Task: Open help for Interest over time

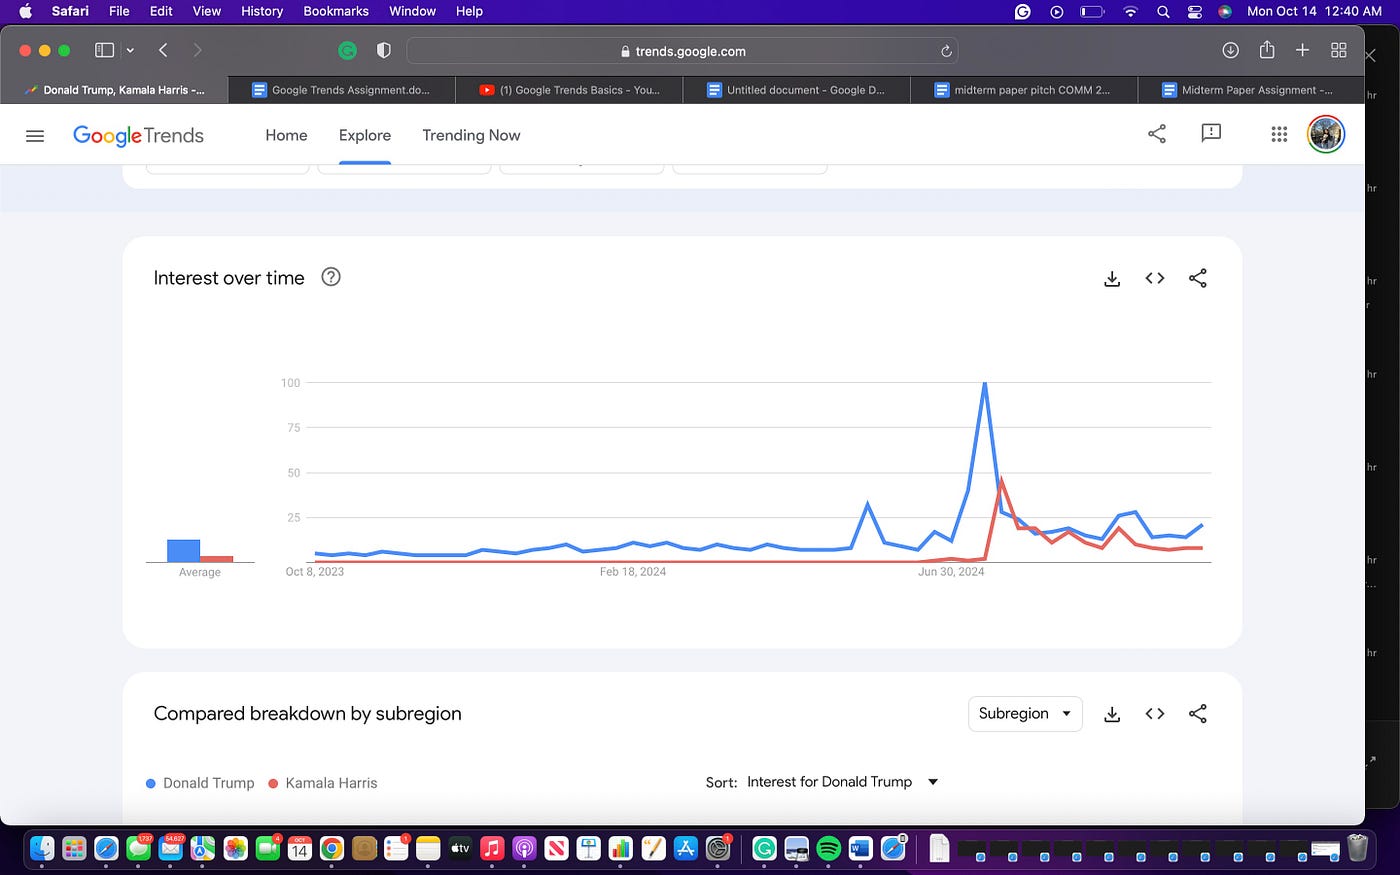Action: (331, 277)
